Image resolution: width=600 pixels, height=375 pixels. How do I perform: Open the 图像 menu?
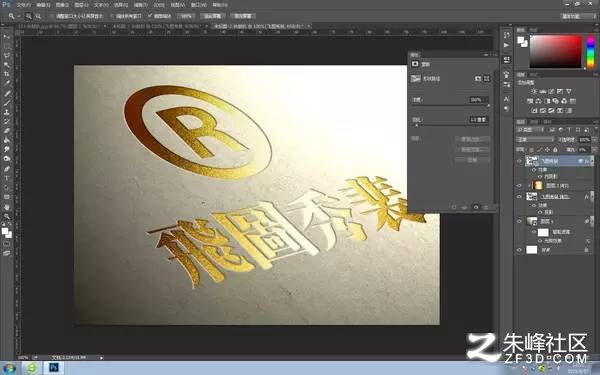tap(62, 5)
